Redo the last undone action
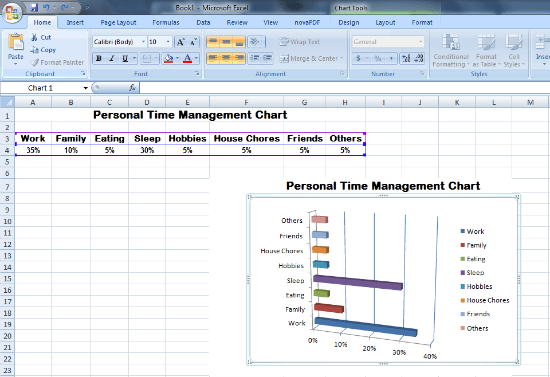The height and width of the screenshot is (377, 550). (x=64, y=7)
